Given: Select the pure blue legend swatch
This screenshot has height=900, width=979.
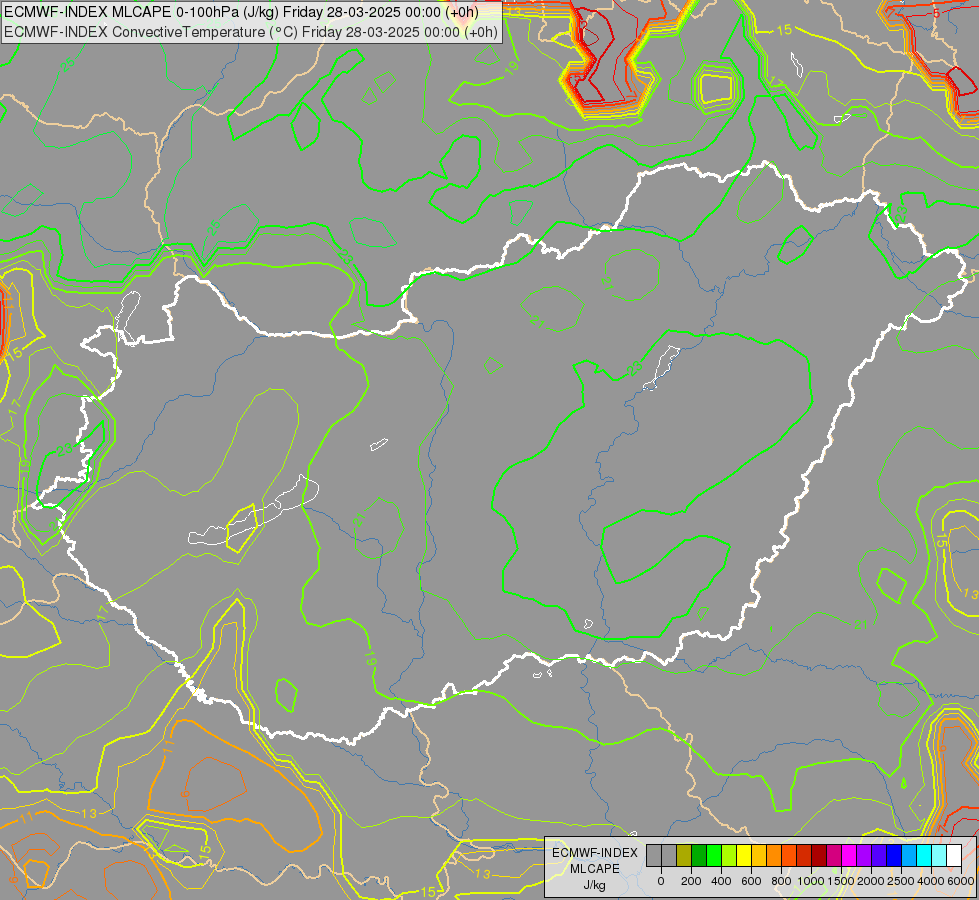Looking at the screenshot, I should pos(893,856).
